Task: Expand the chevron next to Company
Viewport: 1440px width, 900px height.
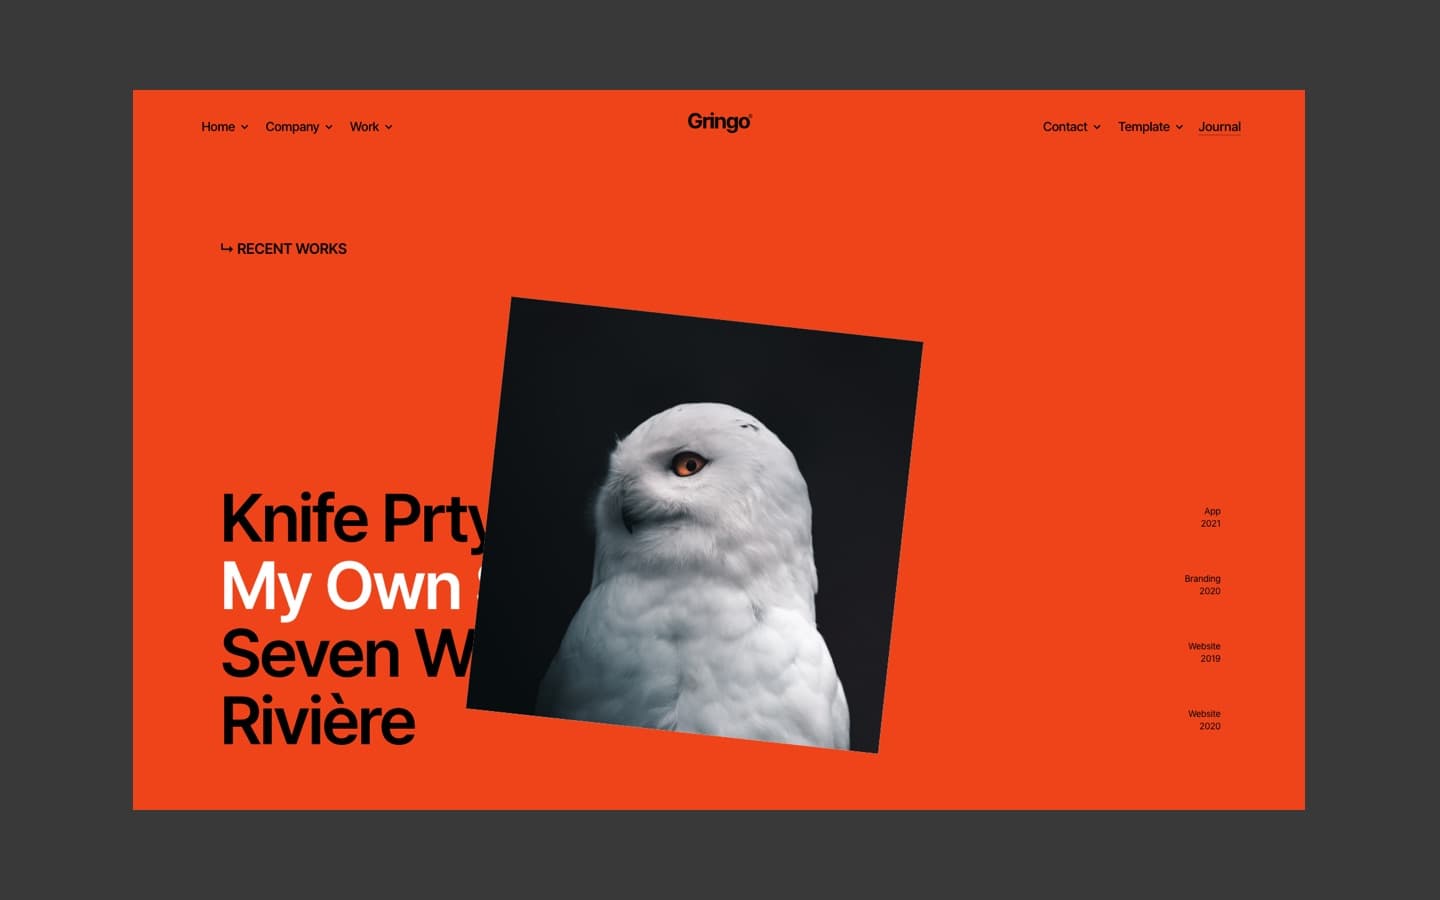Action: coord(329,127)
